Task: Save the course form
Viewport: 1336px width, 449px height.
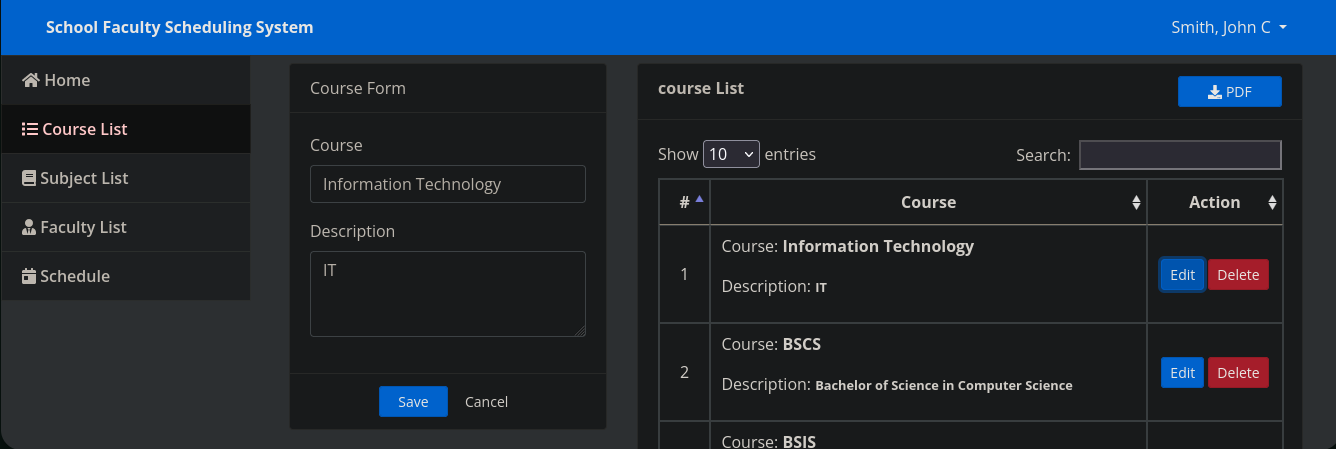Action: (413, 401)
